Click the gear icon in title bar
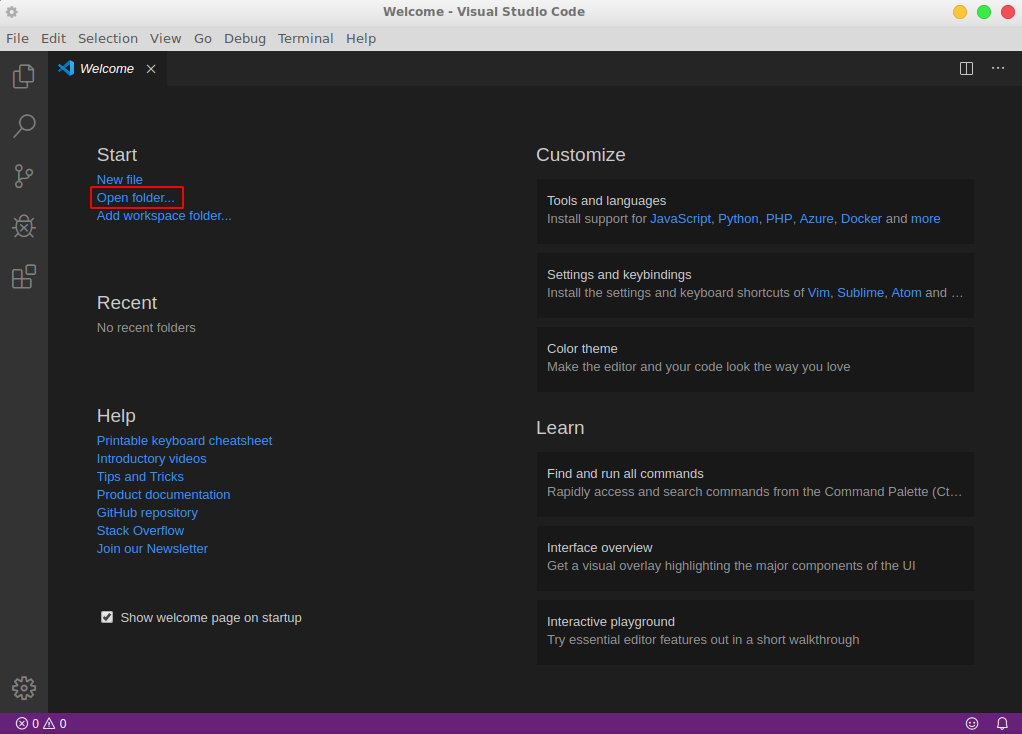 [x=12, y=12]
